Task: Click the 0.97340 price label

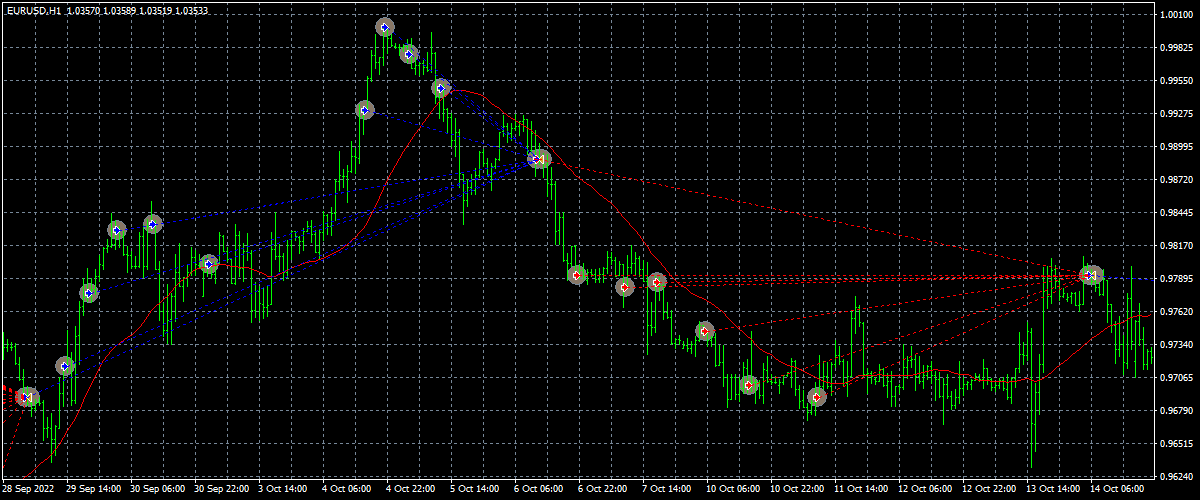Action: click(1175, 345)
